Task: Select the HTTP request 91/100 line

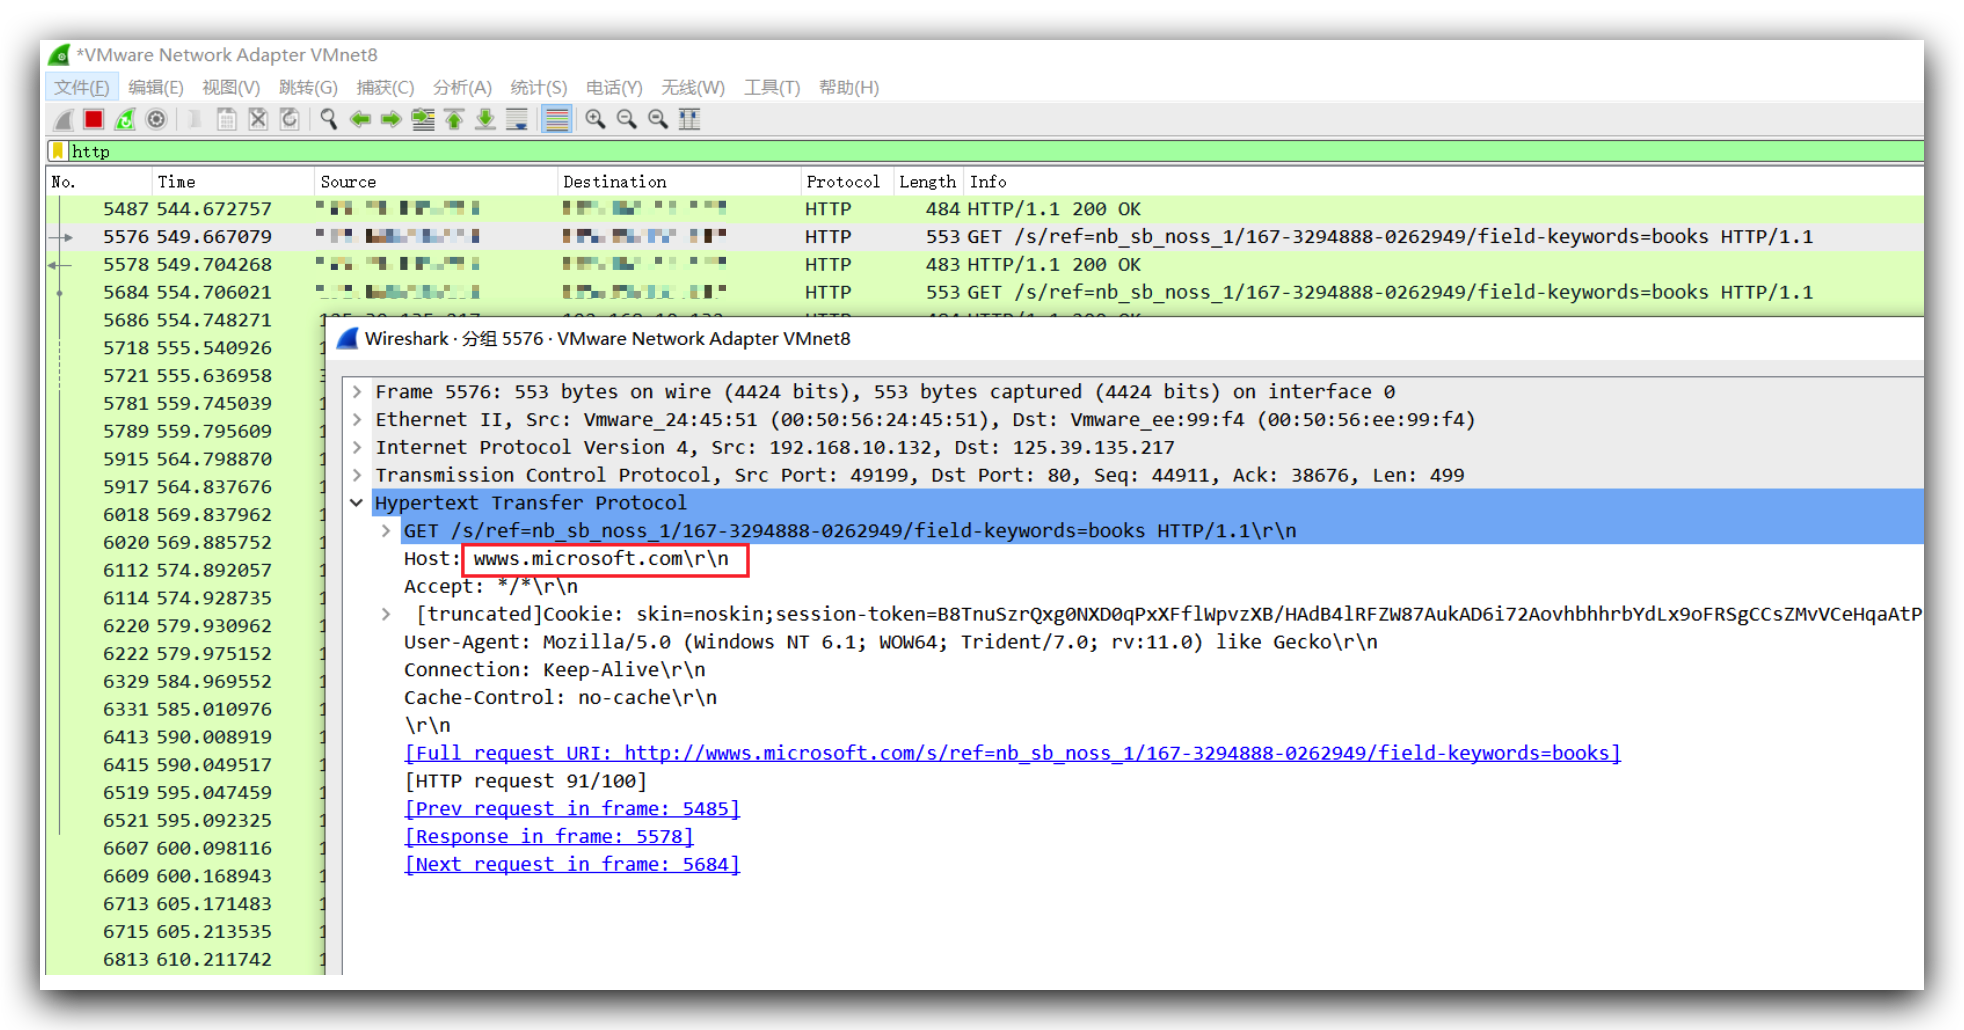Action: [x=525, y=781]
